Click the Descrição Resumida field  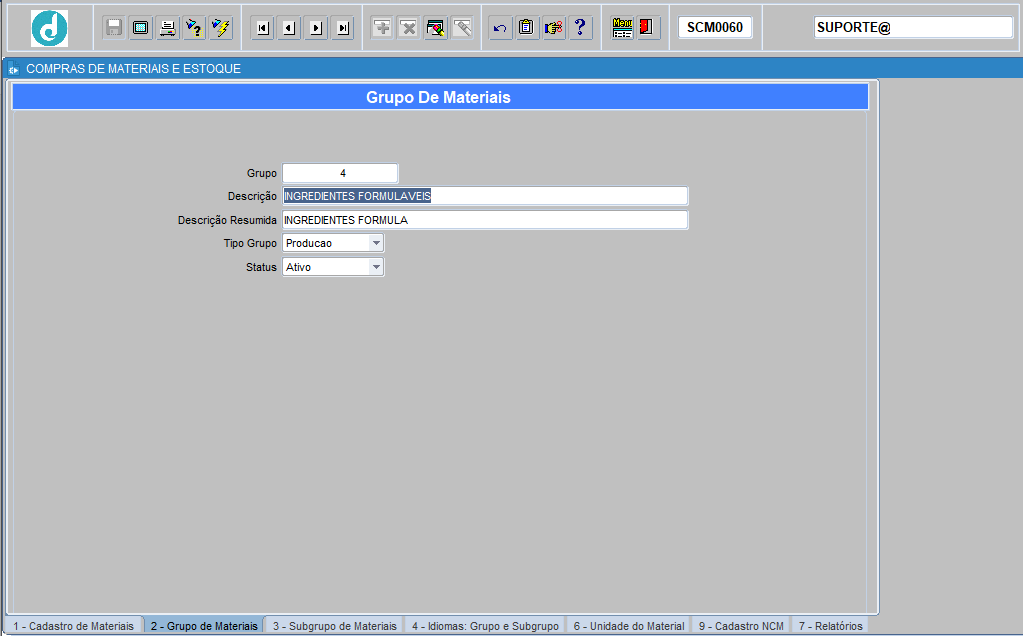pyautogui.click(x=485, y=220)
